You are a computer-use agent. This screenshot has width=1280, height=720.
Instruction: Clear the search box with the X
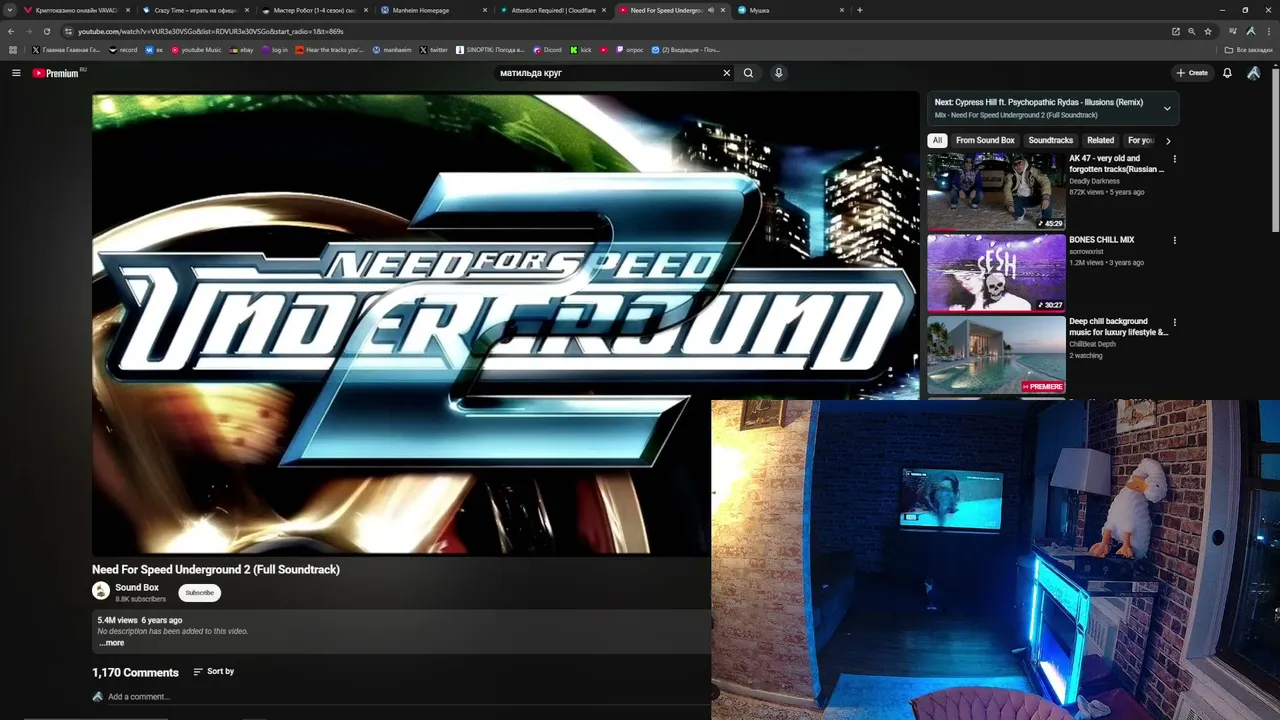coord(727,73)
